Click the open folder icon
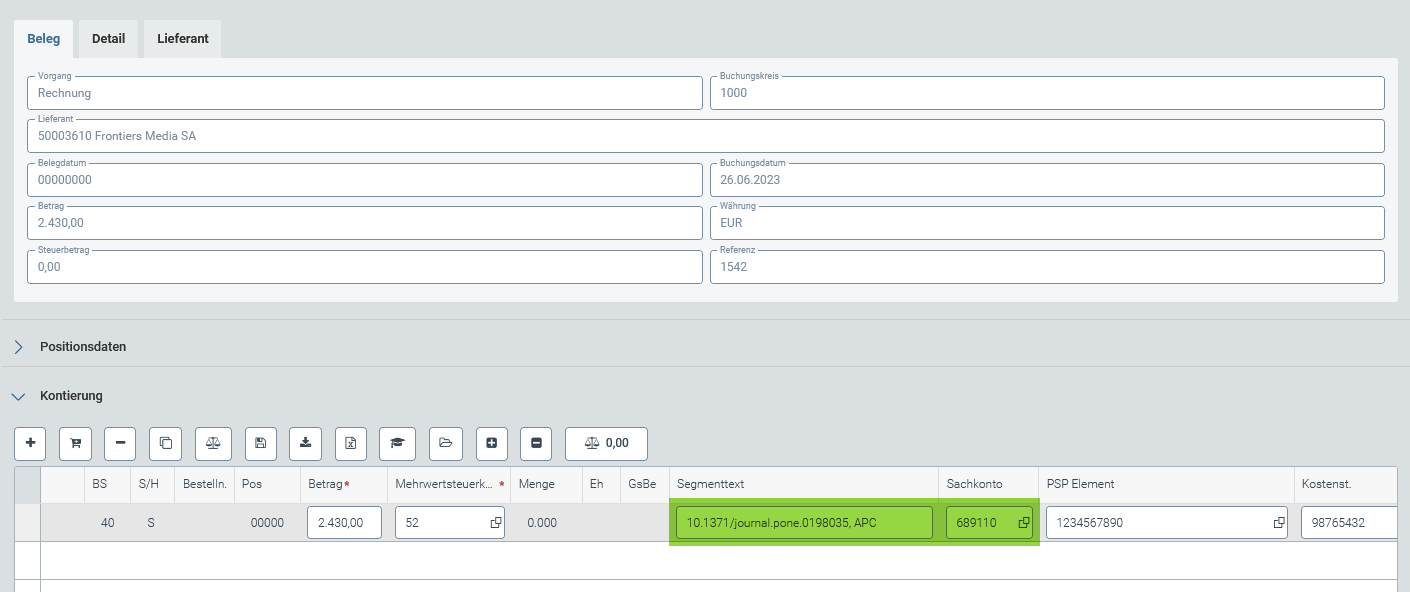Screen dimensions: 1410x592 (446, 443)
